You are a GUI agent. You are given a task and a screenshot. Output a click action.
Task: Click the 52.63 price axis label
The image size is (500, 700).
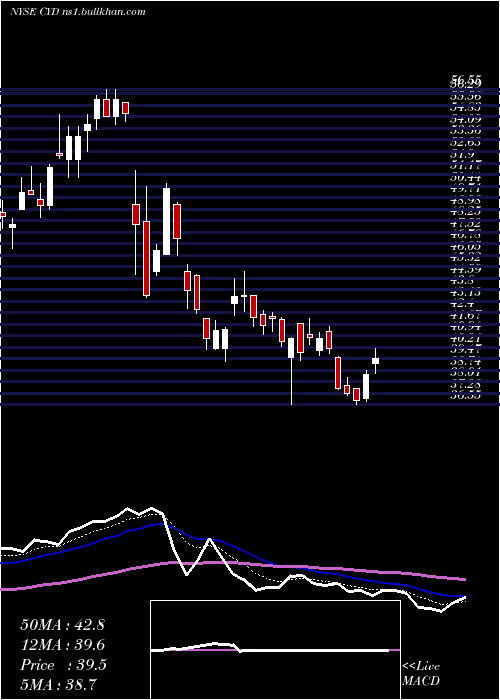pos(465,143)
